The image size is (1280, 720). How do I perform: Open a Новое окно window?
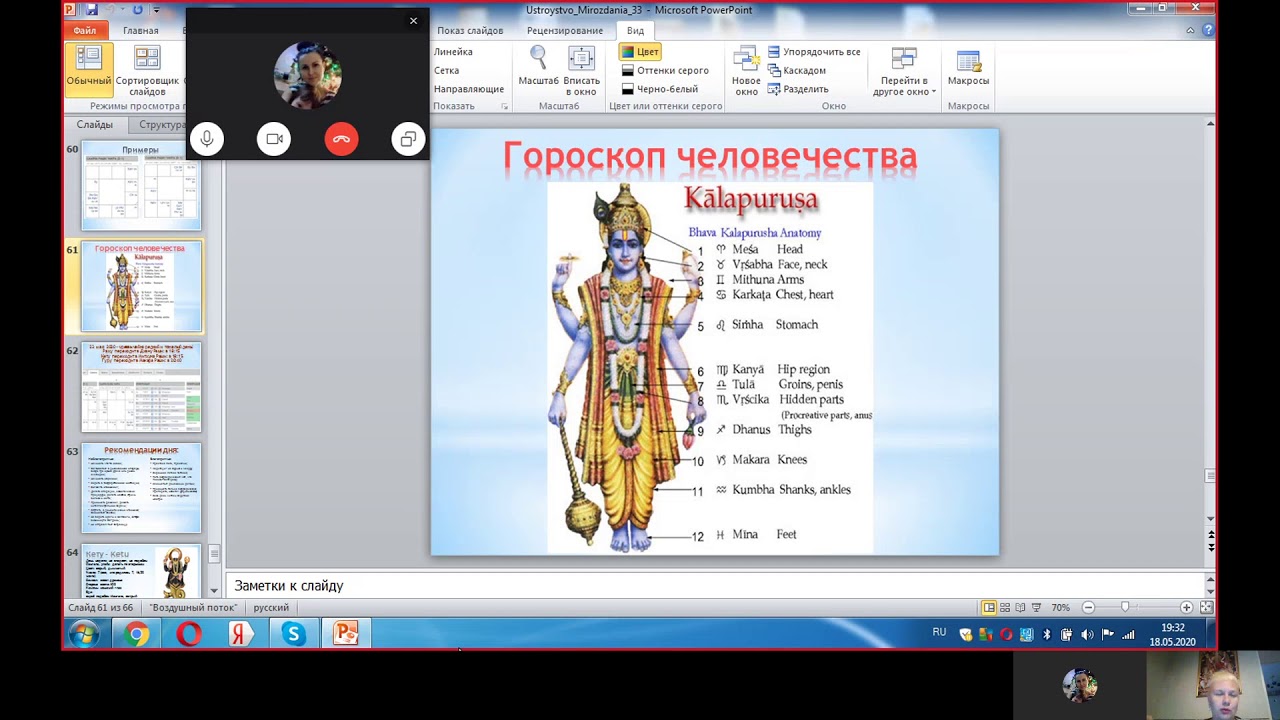[x=746, y=70]
